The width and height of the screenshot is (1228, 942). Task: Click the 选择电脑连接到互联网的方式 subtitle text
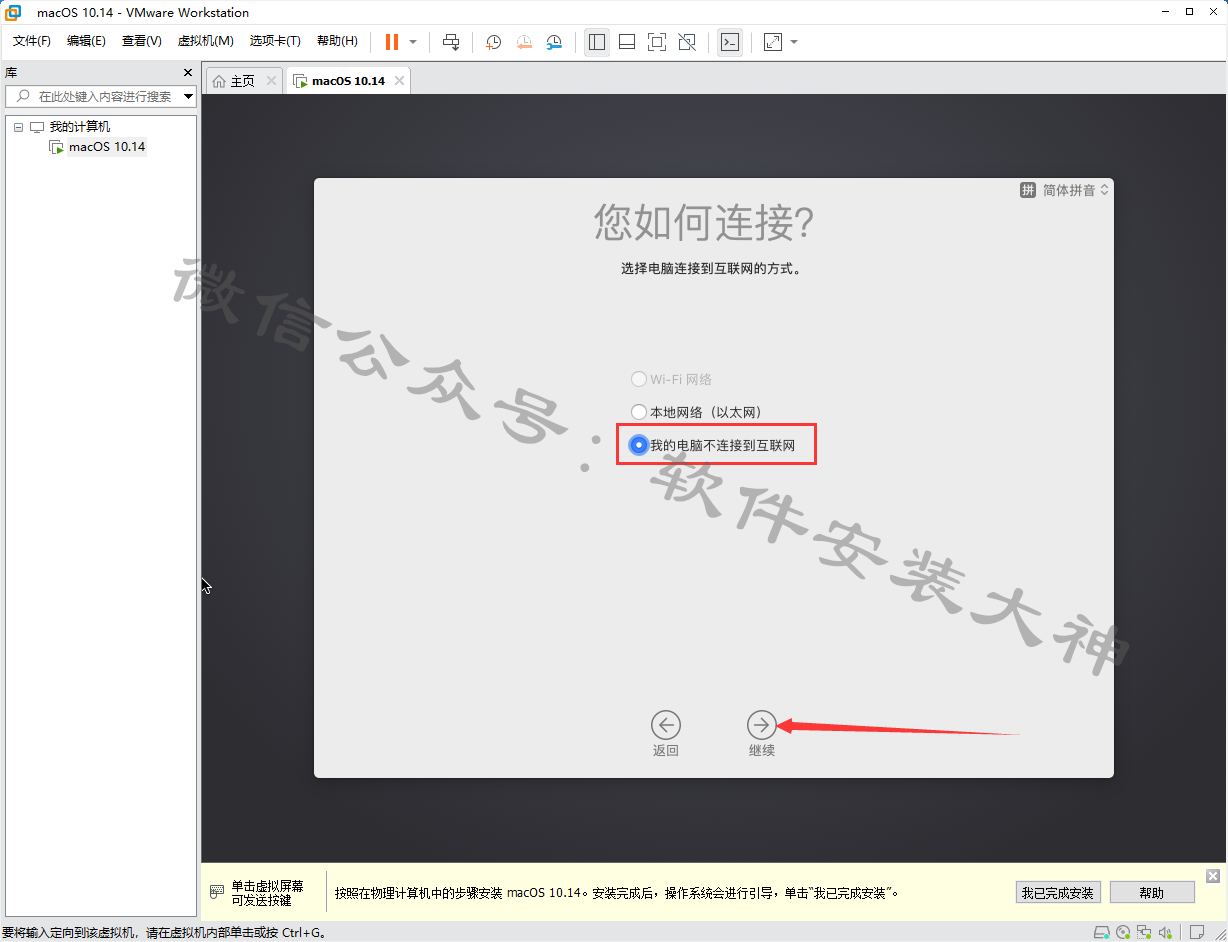point(711,269)
